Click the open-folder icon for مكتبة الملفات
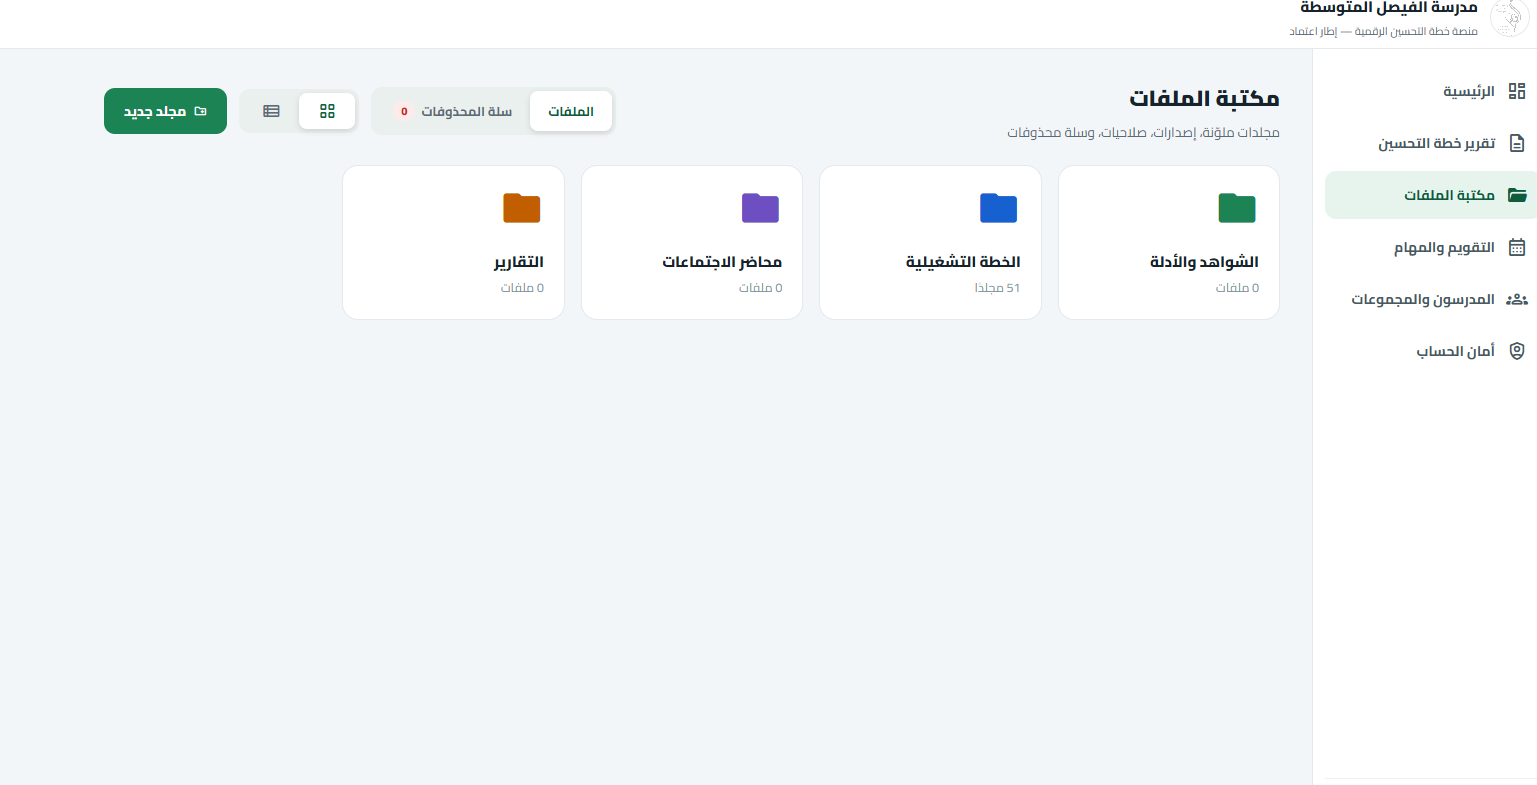Screen dimensions: 1537x785 [1517, 195]
